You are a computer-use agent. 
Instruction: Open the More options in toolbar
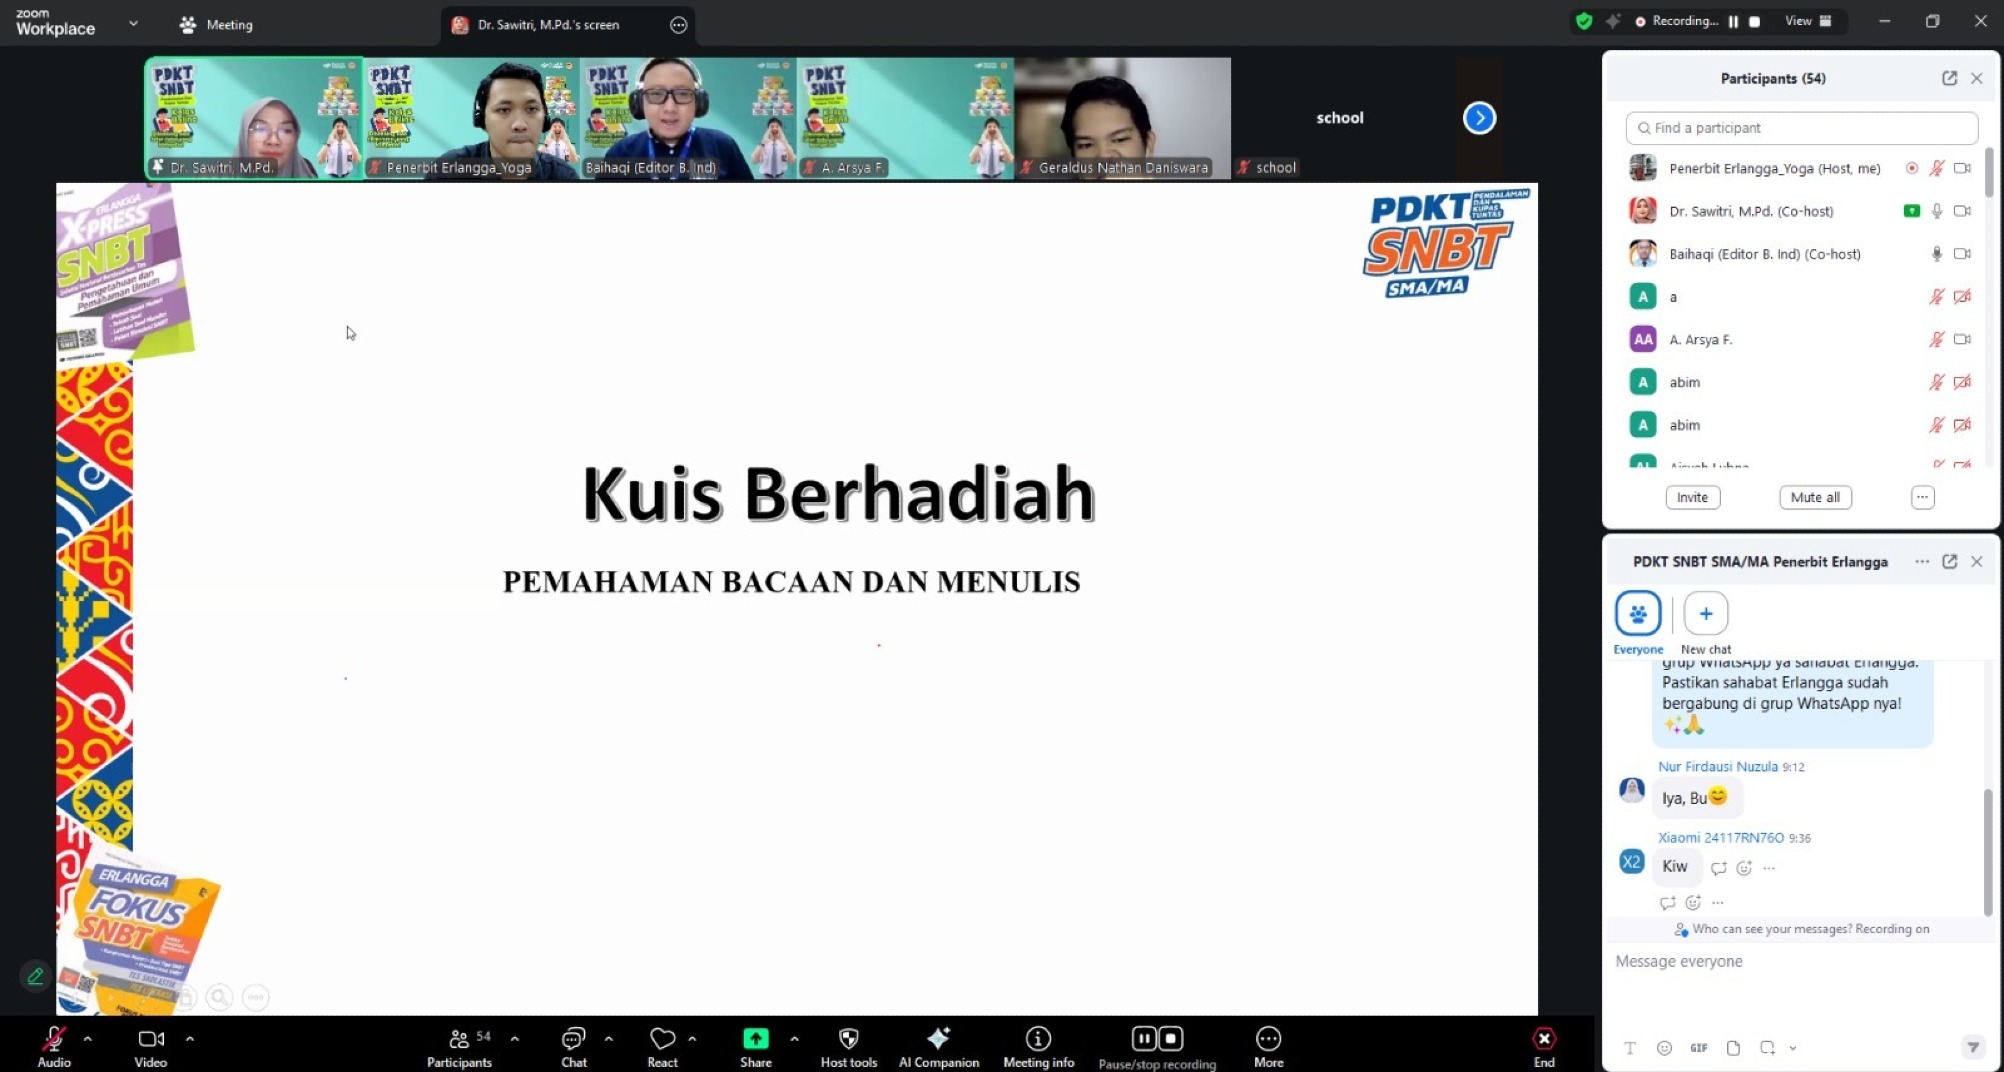coord(1268,1040)
